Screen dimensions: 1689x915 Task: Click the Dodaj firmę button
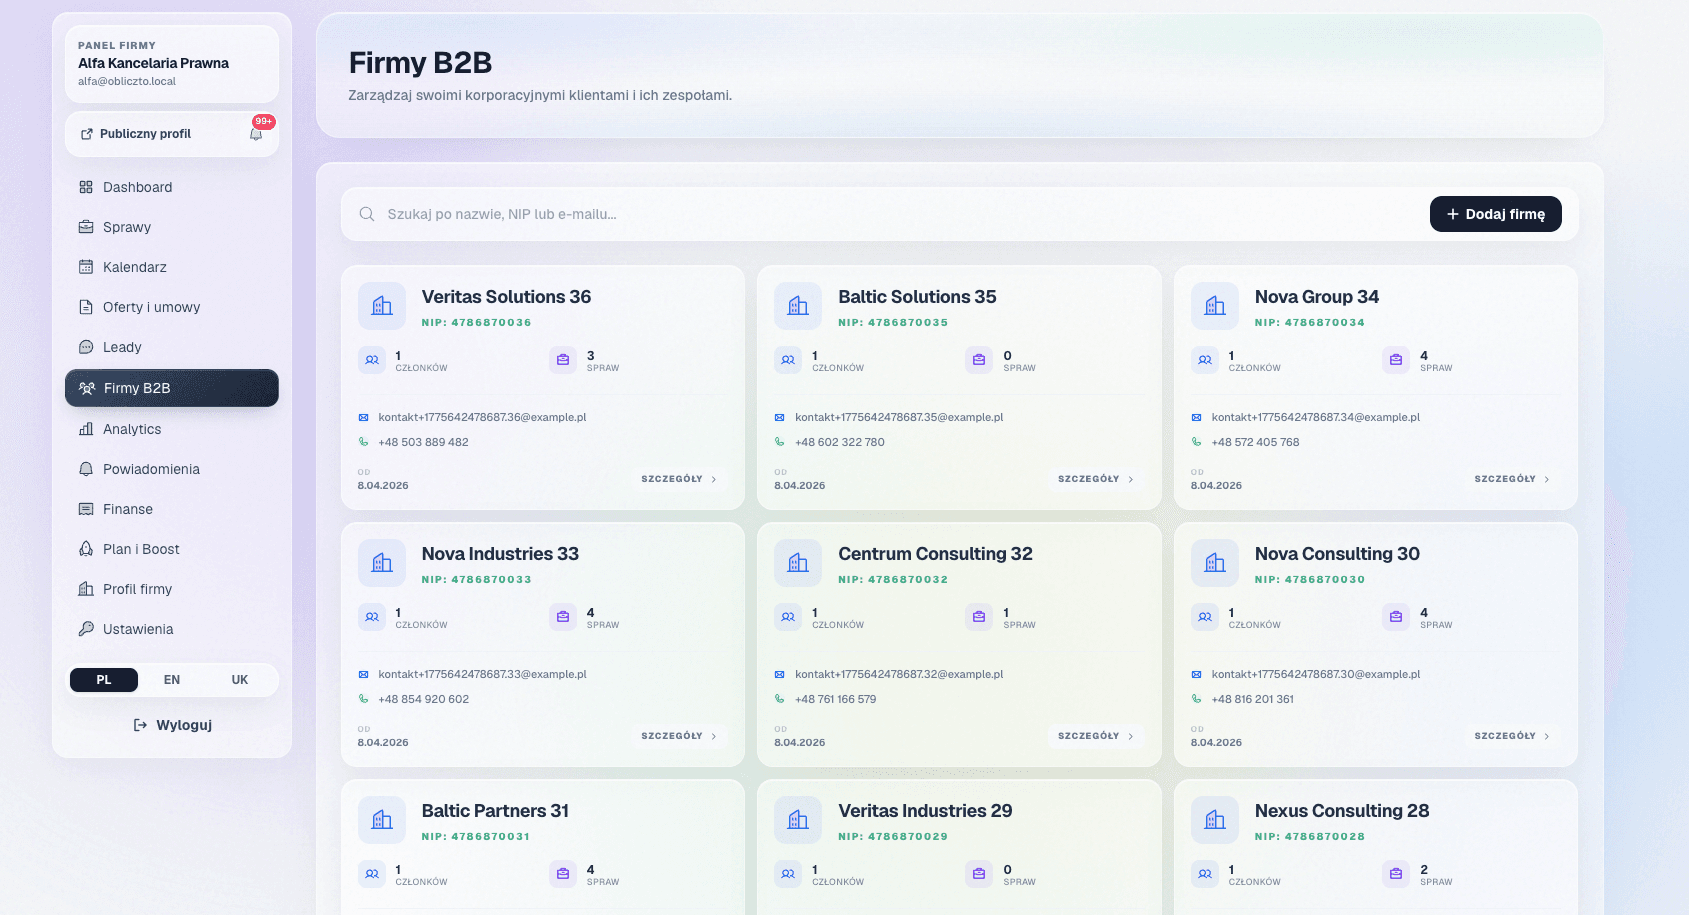(1495, 213)
